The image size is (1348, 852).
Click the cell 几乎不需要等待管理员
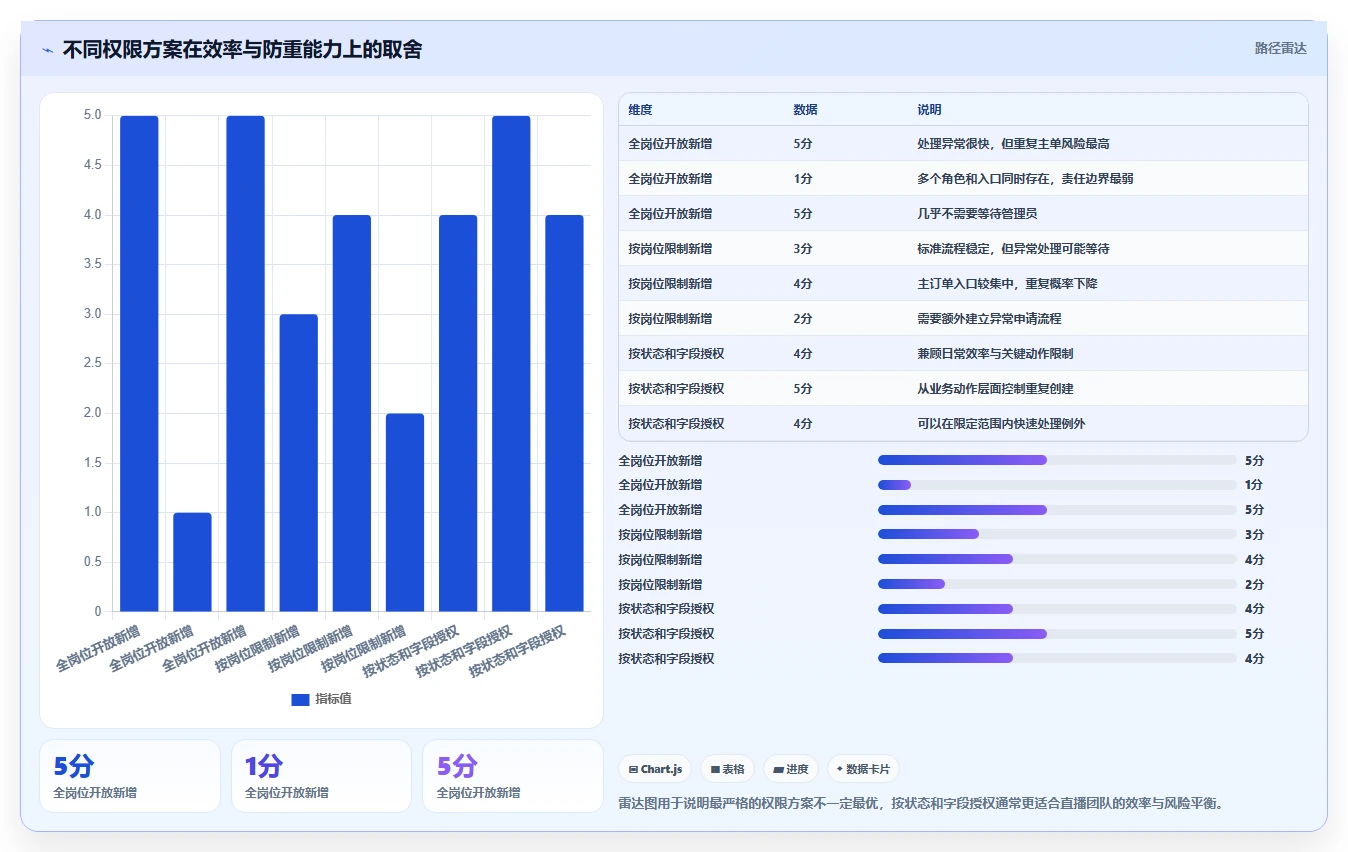(x=977, y=214)
